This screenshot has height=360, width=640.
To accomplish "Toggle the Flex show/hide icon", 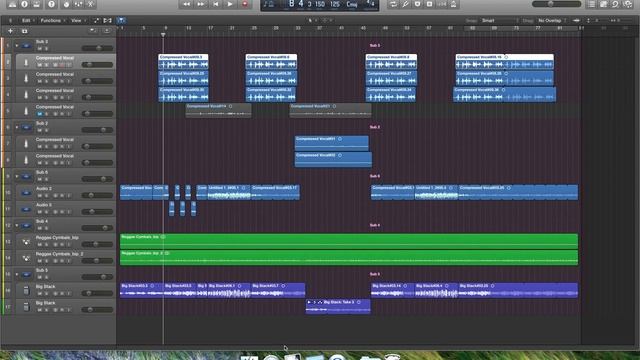I will click(x=108, y=20).
